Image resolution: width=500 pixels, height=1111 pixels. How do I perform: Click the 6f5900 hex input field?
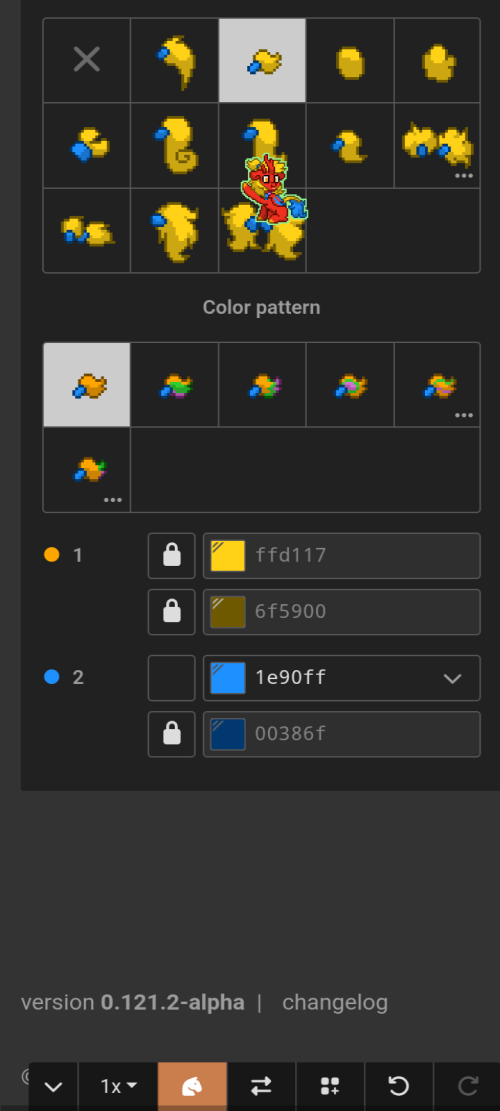tap(341, 611)
